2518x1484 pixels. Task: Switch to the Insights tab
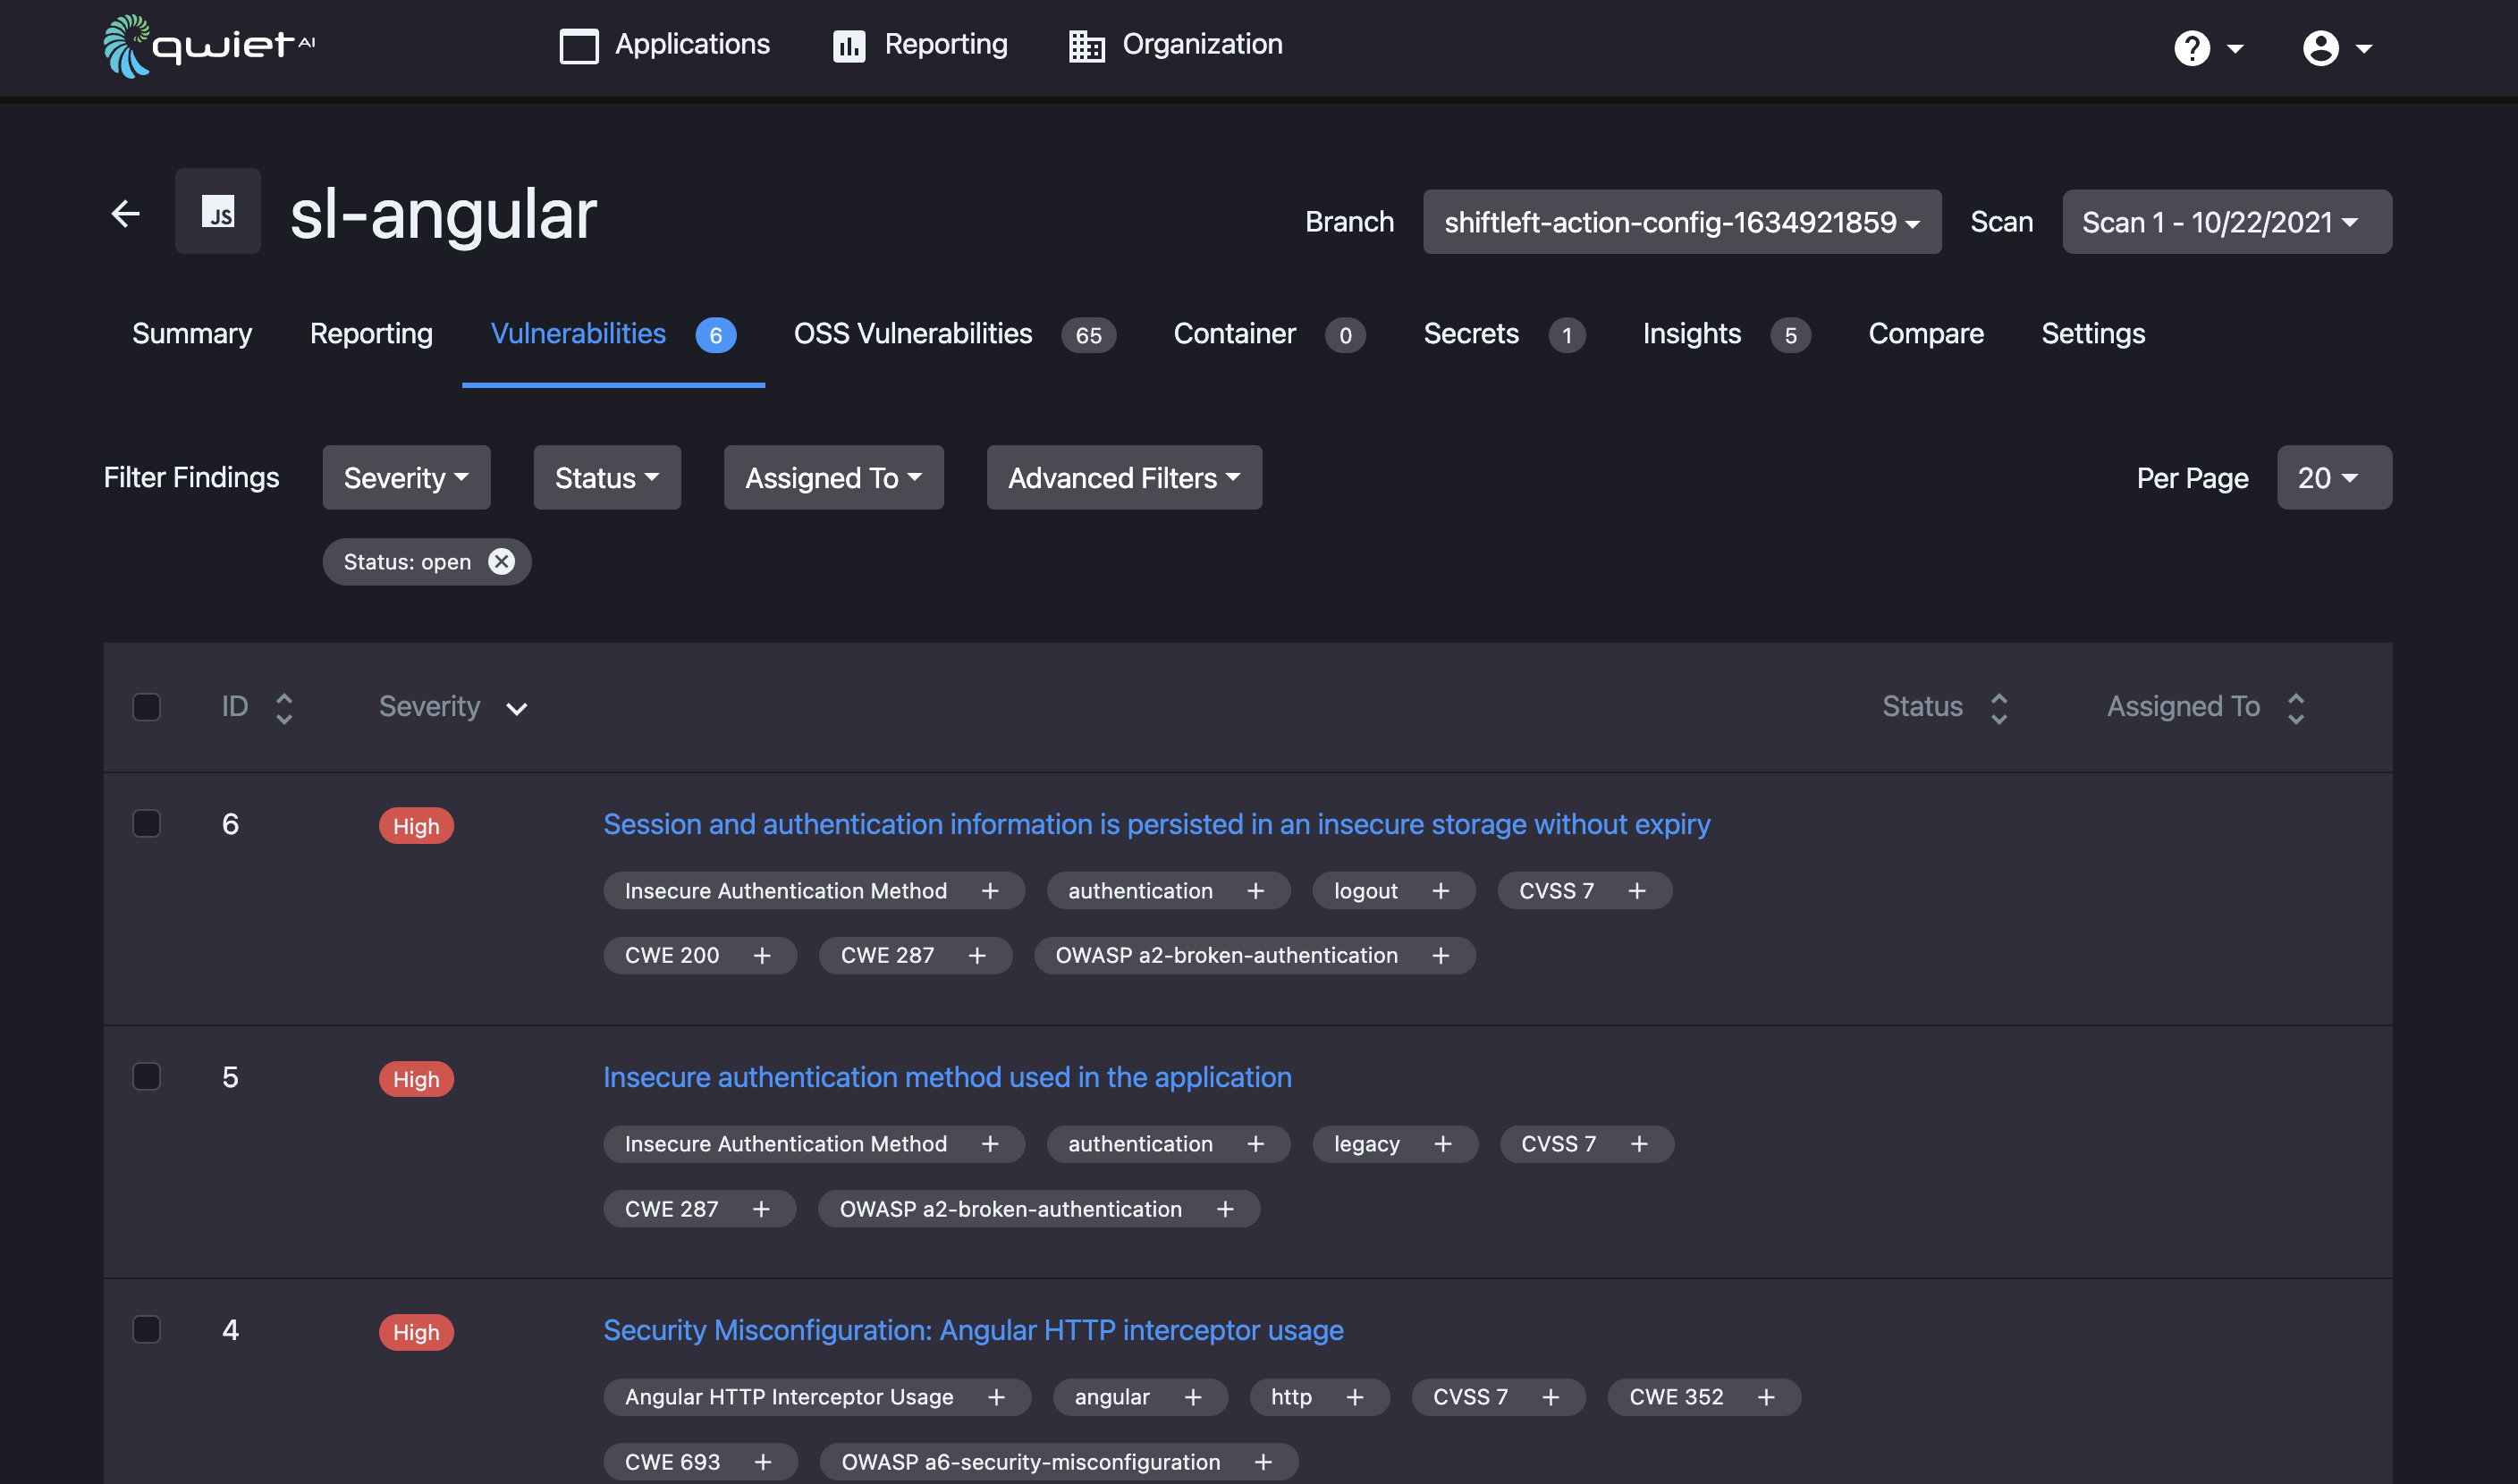click(x=1725, y=334)
